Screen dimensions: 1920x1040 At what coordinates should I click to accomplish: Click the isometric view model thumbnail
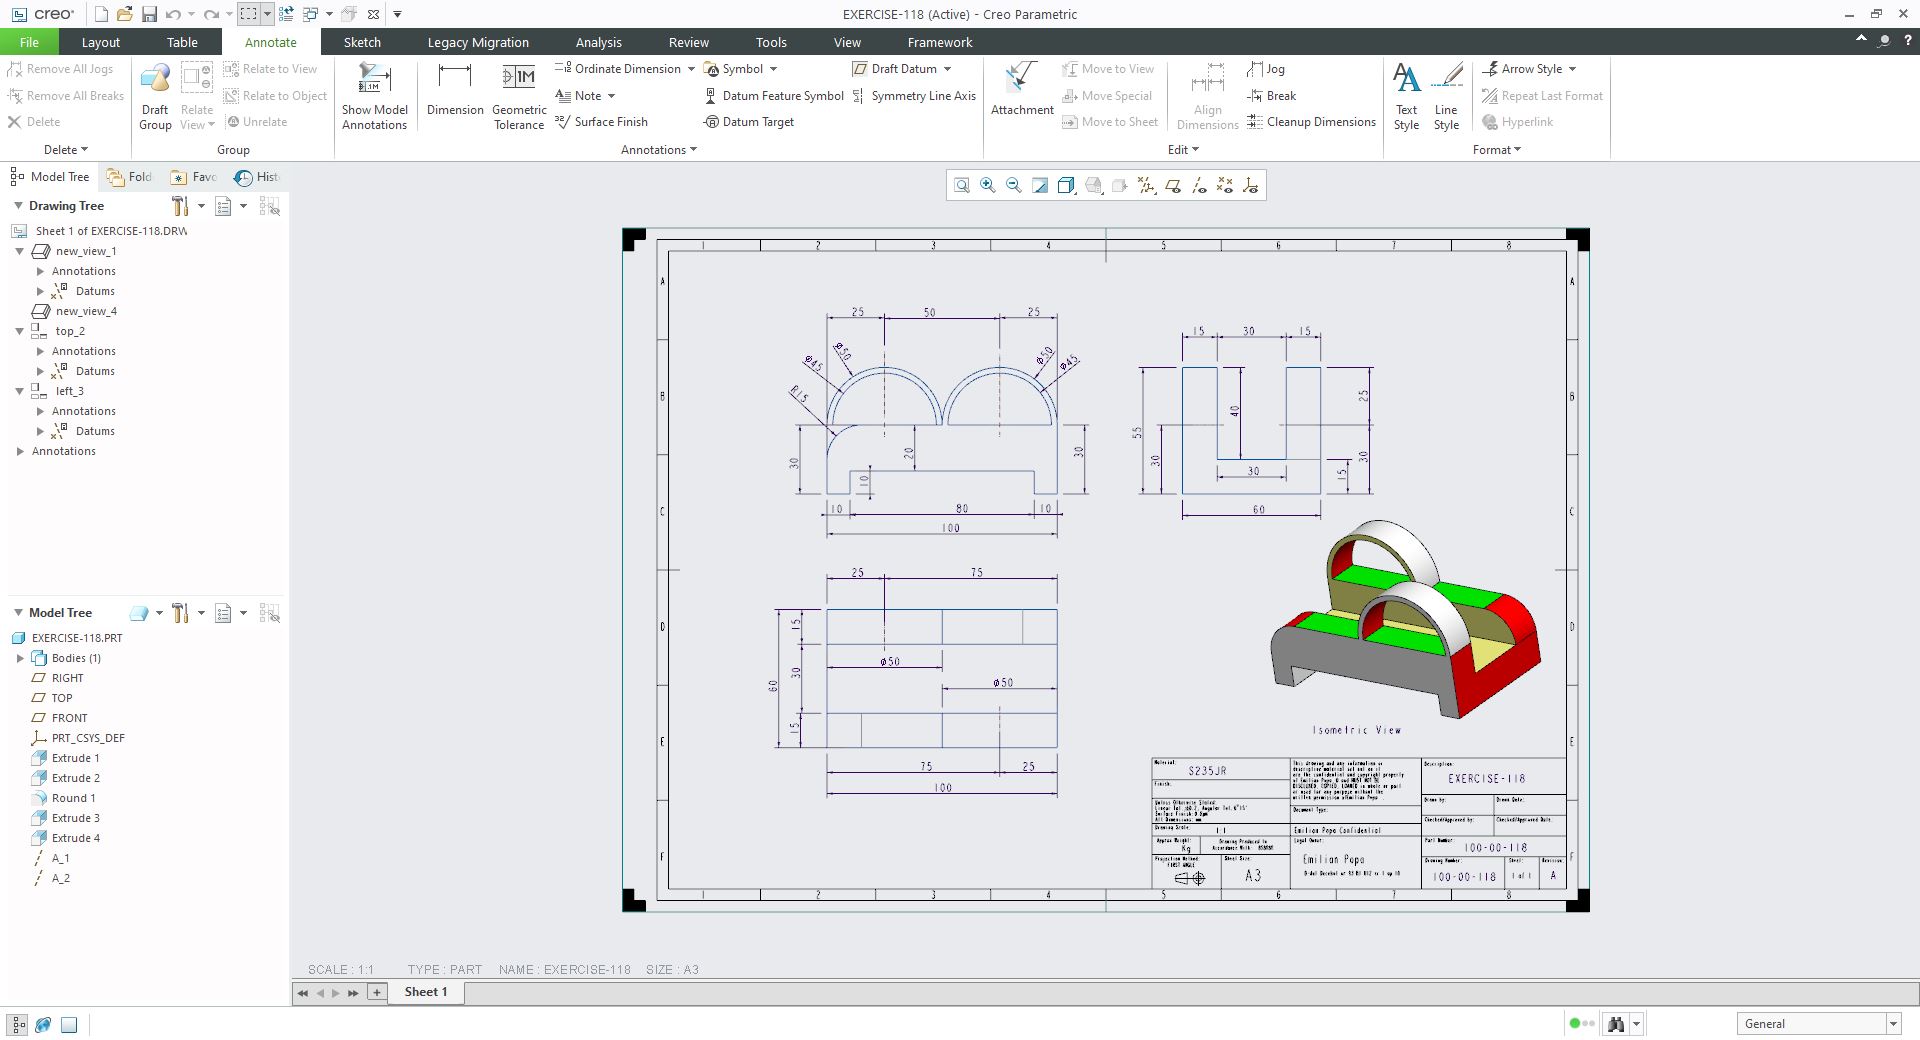(1405, 620)
